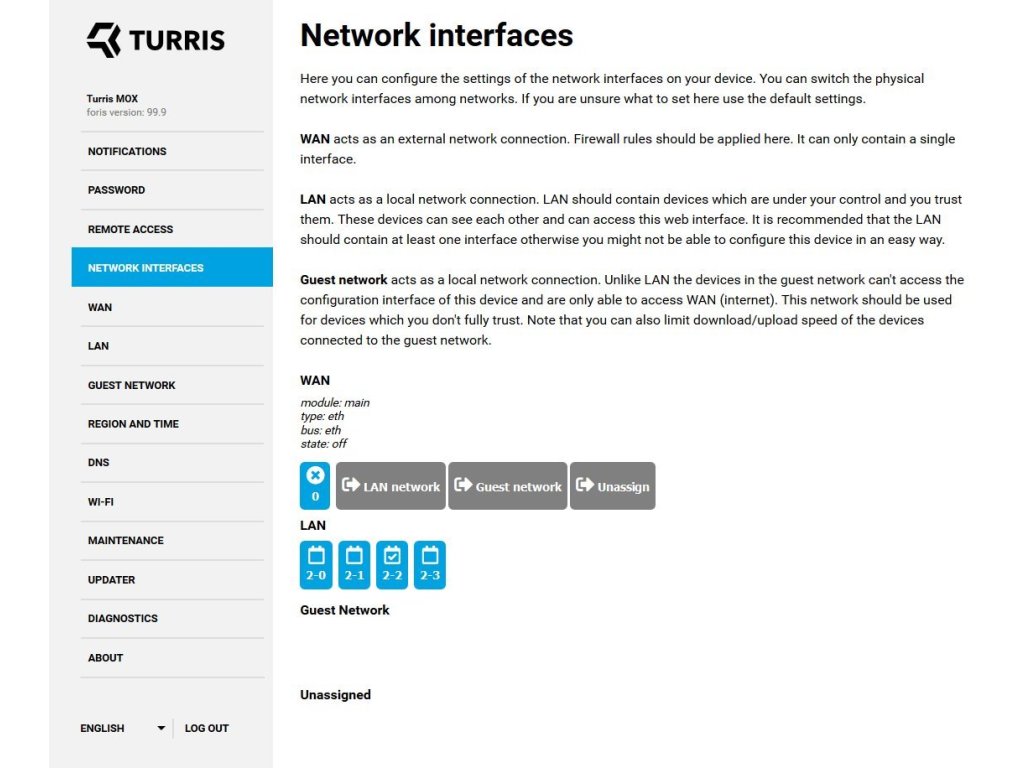The height and width of the screenshot is (768, 1024).
Task: Select LAN port 2-3 icon
Action: [430, 565]
